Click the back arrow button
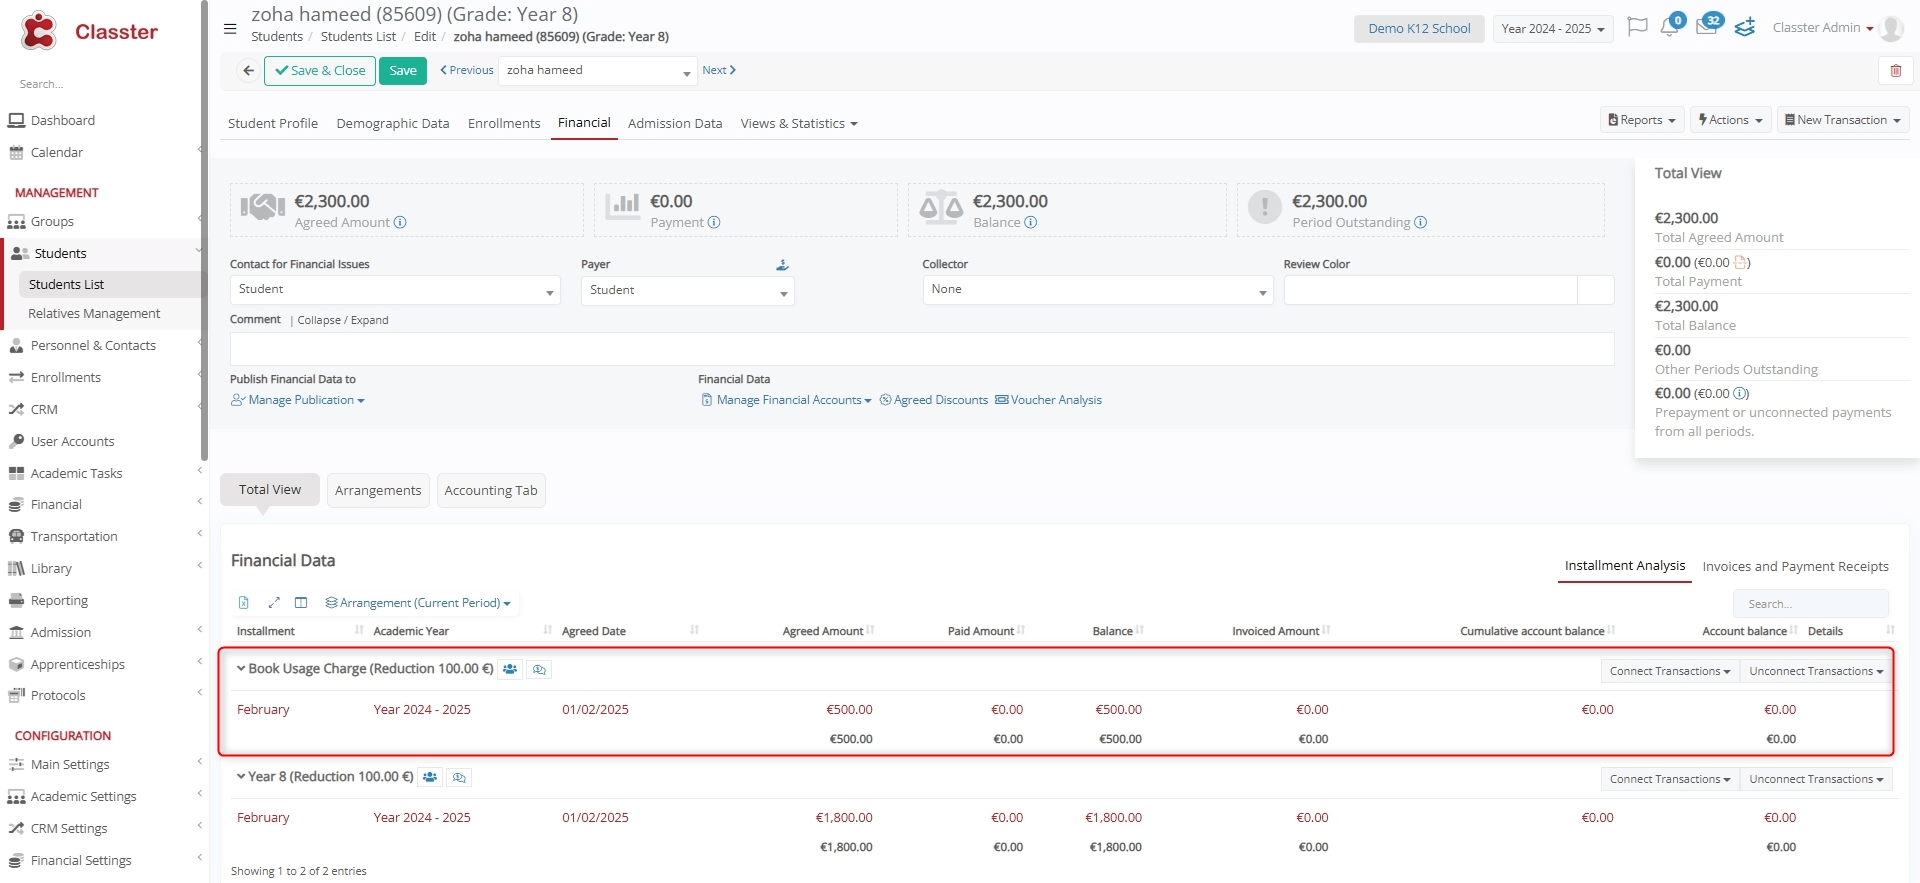This screenshot has width=1920, height=883. click(x=248, y=71)
